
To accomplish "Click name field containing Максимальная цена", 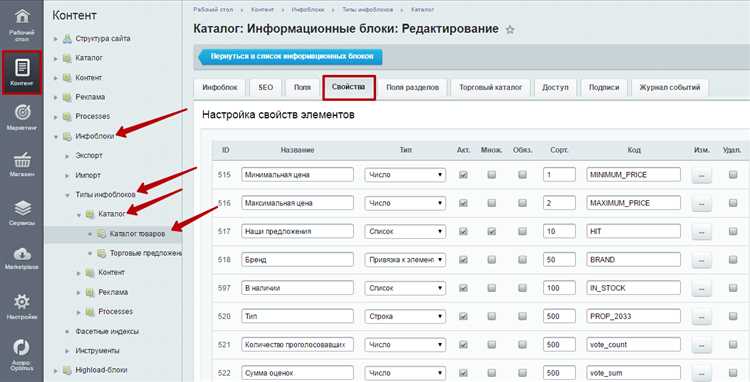I will coord(298,203).
